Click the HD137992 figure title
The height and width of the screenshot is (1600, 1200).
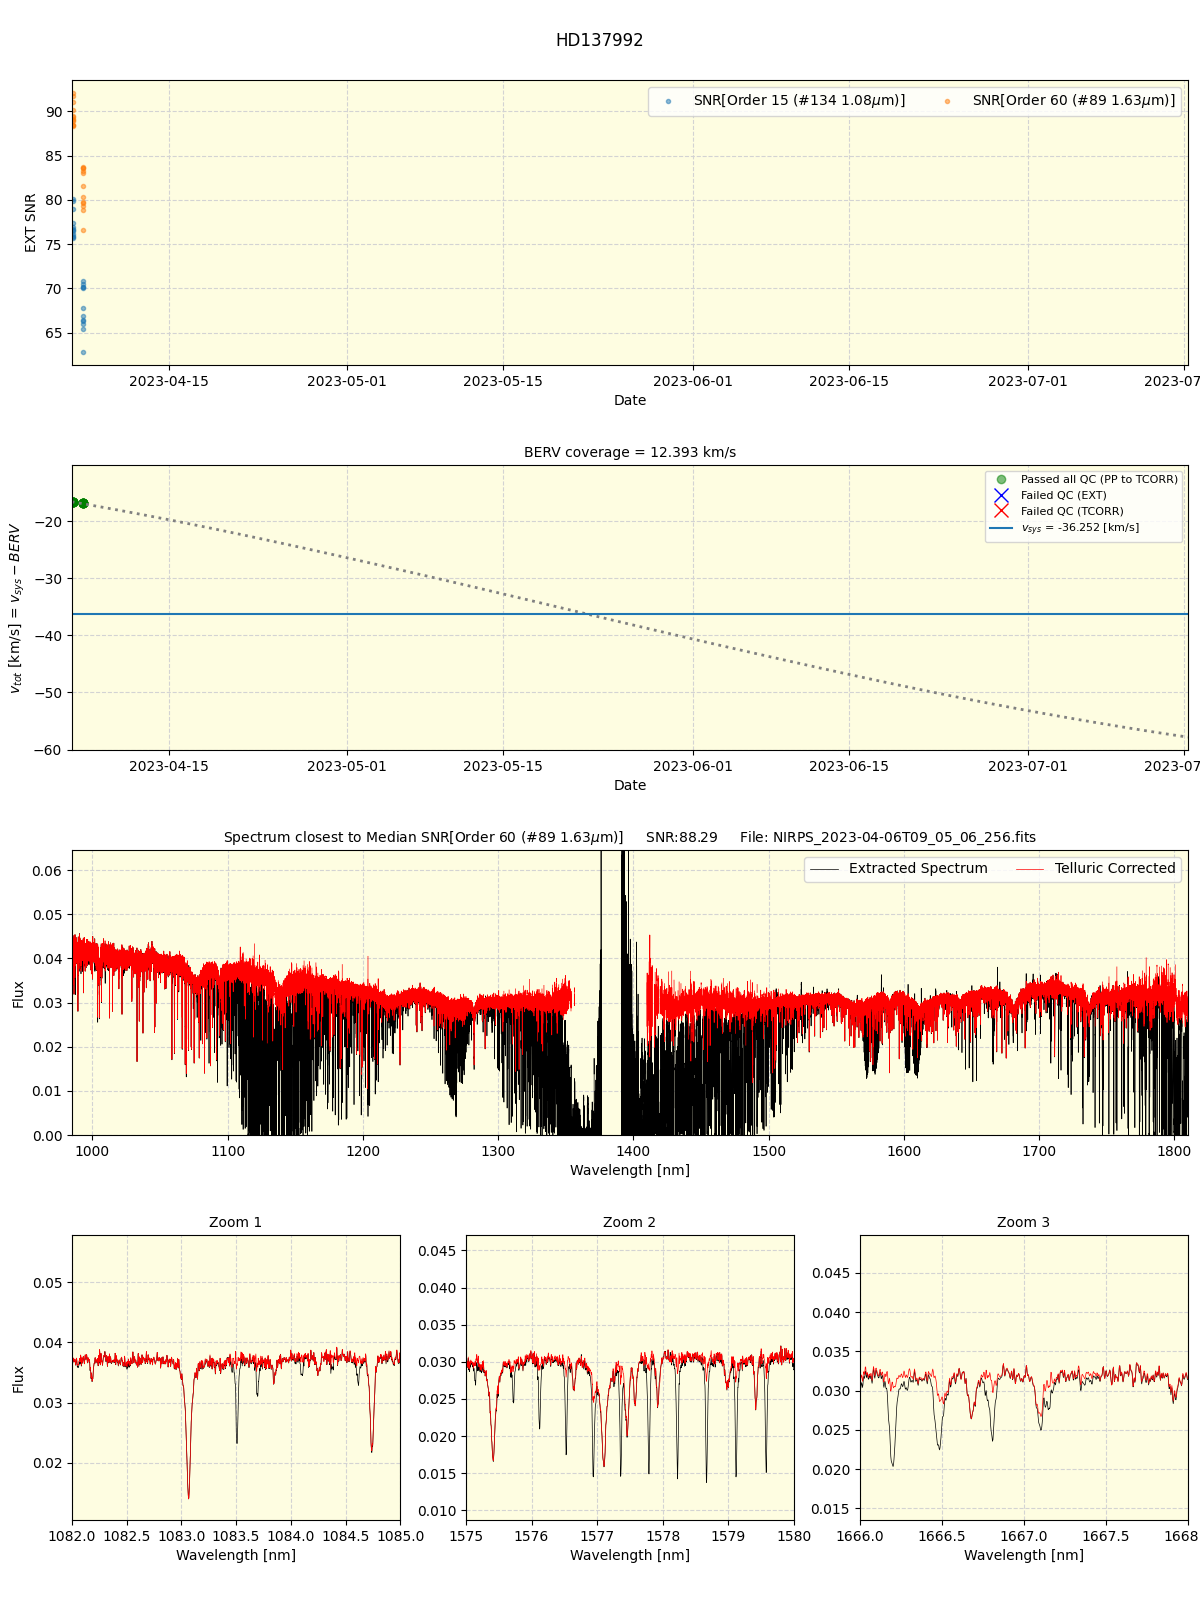(599, 41)
